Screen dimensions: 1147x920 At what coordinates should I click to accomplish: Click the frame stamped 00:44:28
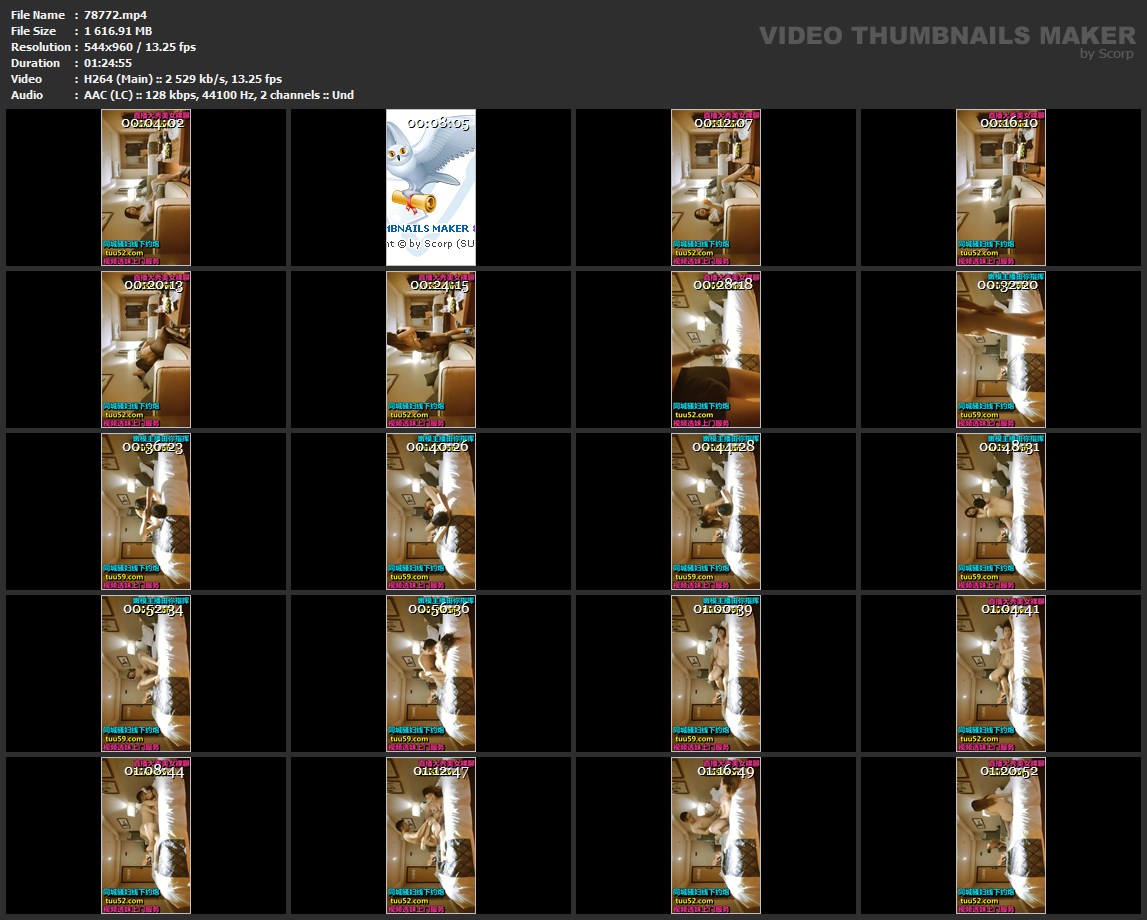pyautogui.click(x=716, y=512)
